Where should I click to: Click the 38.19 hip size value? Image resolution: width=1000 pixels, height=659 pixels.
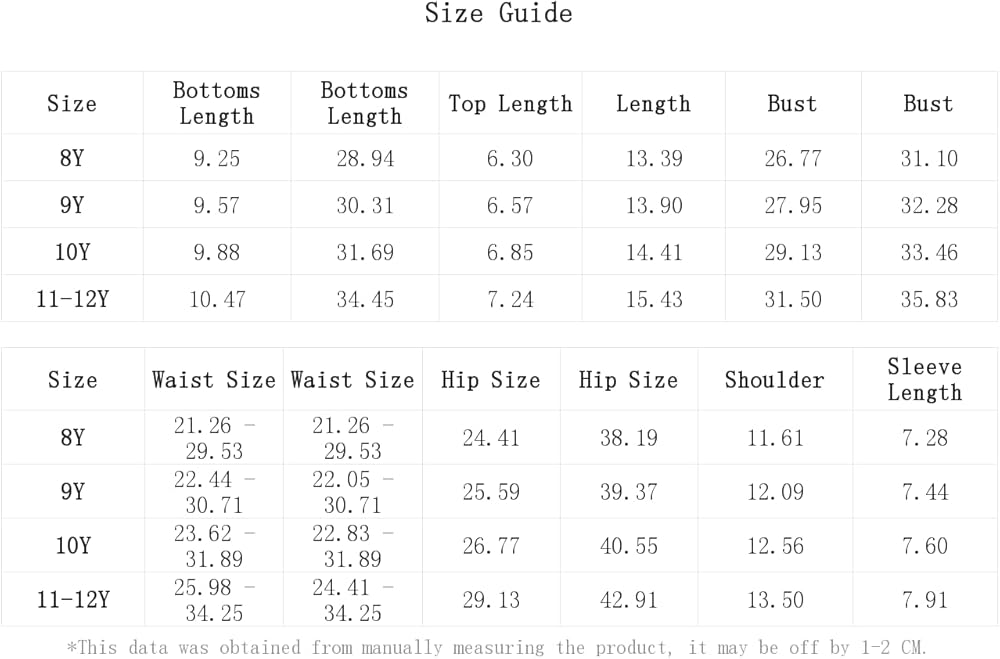[x=628, y=438]
